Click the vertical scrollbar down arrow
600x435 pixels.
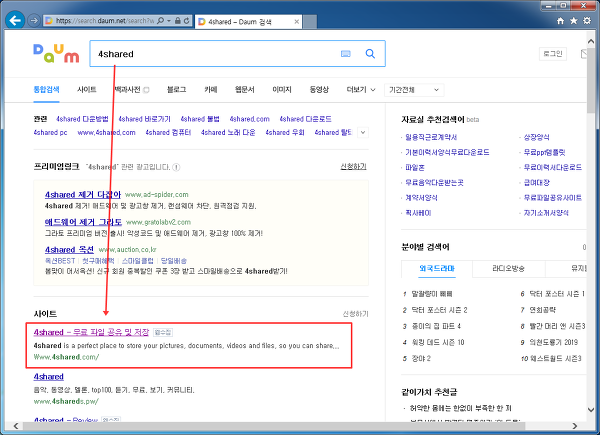(591, 410)
